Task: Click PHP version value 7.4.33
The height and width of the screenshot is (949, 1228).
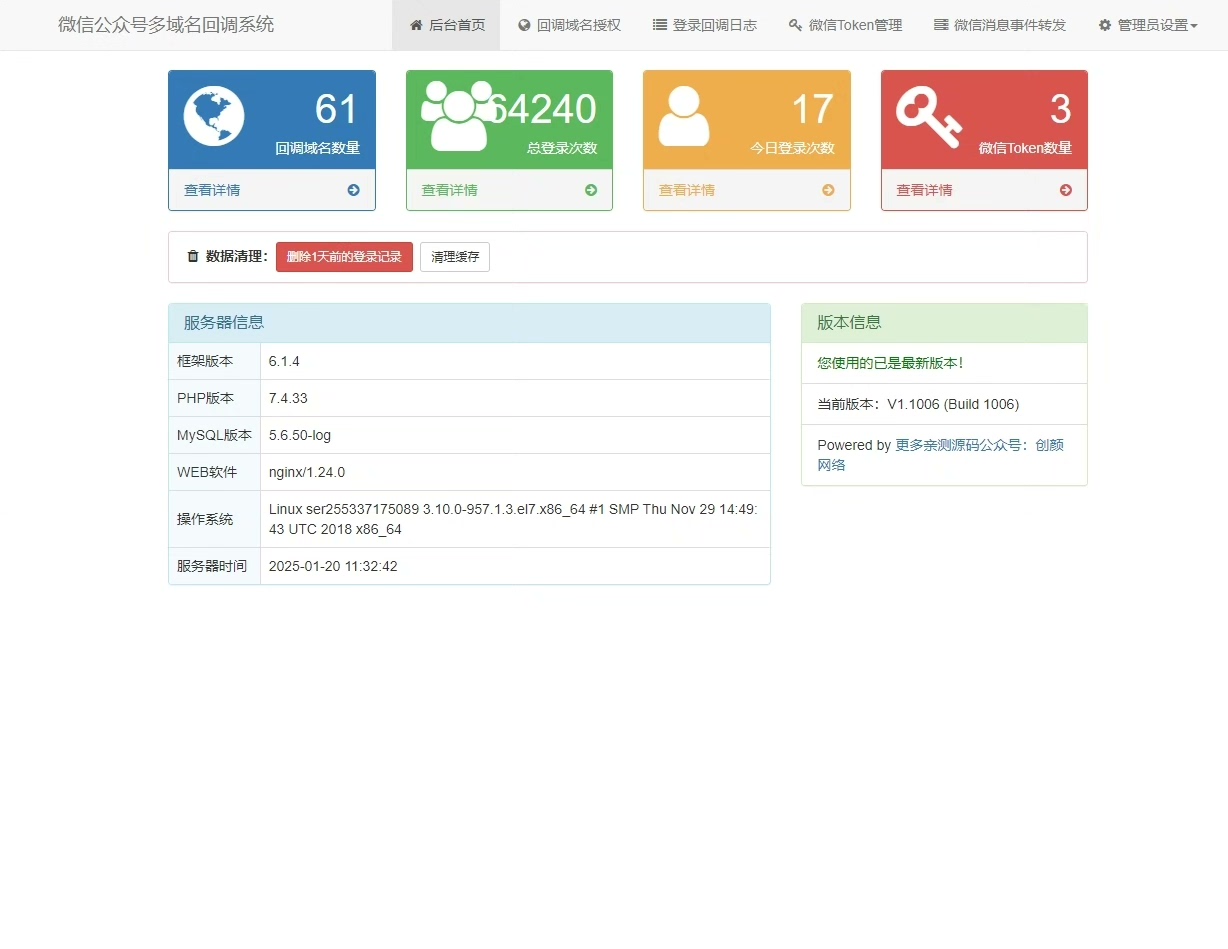Action: coord(288,398)
